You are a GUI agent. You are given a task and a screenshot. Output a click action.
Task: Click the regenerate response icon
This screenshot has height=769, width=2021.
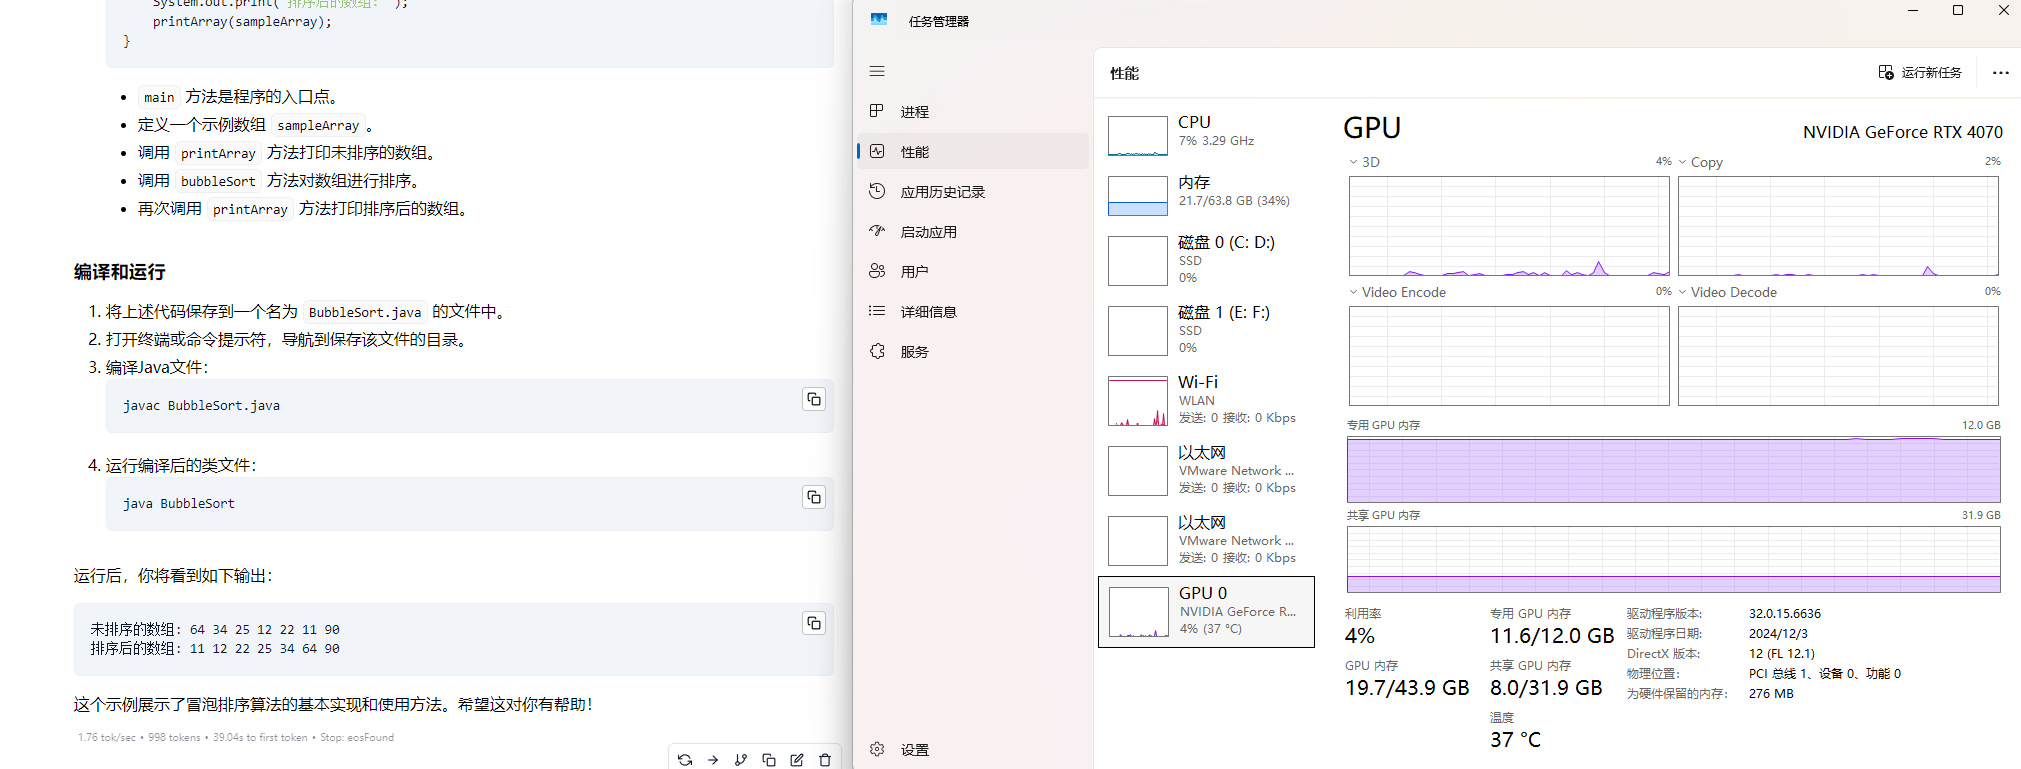click(x=685, y=760)
